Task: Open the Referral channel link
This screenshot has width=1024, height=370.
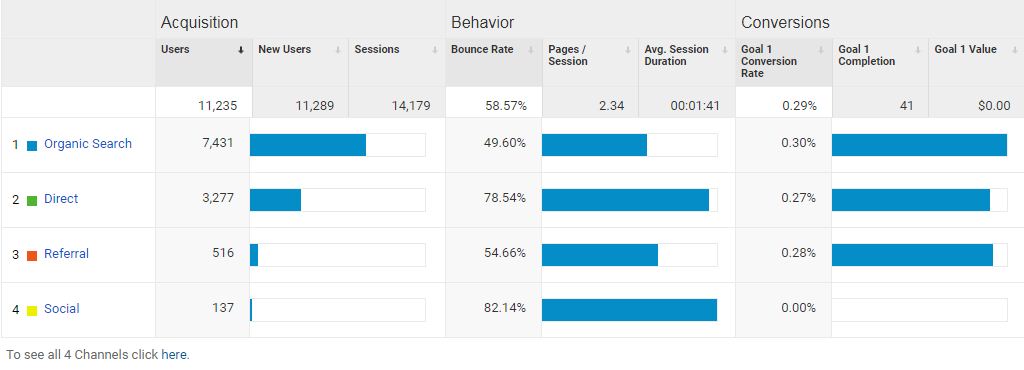Action: click(x=66, y=253)
